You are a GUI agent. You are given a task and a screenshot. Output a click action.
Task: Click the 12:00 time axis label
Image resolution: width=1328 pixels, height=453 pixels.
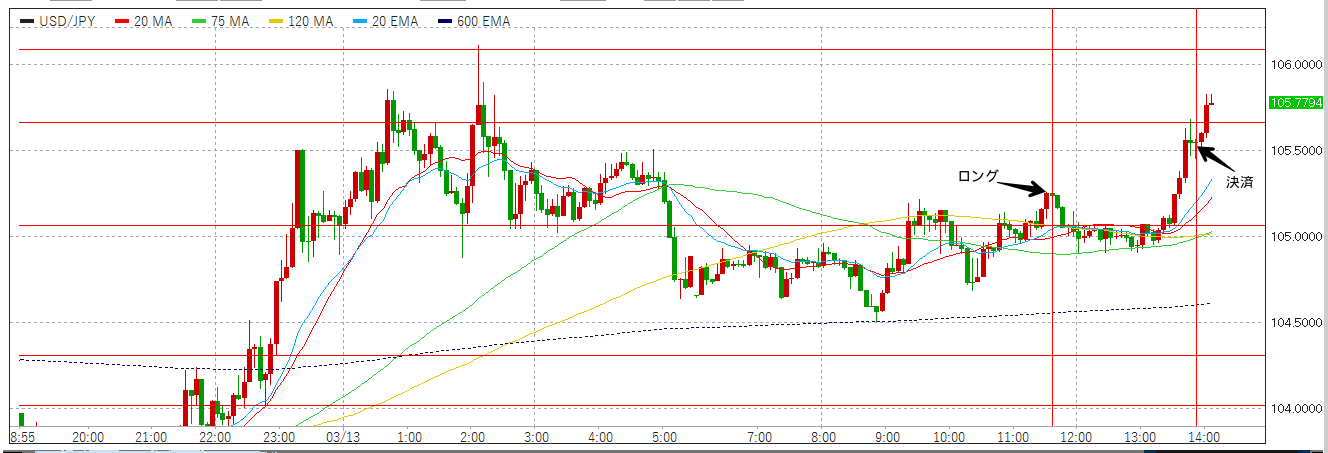(x=1077, y=437)
